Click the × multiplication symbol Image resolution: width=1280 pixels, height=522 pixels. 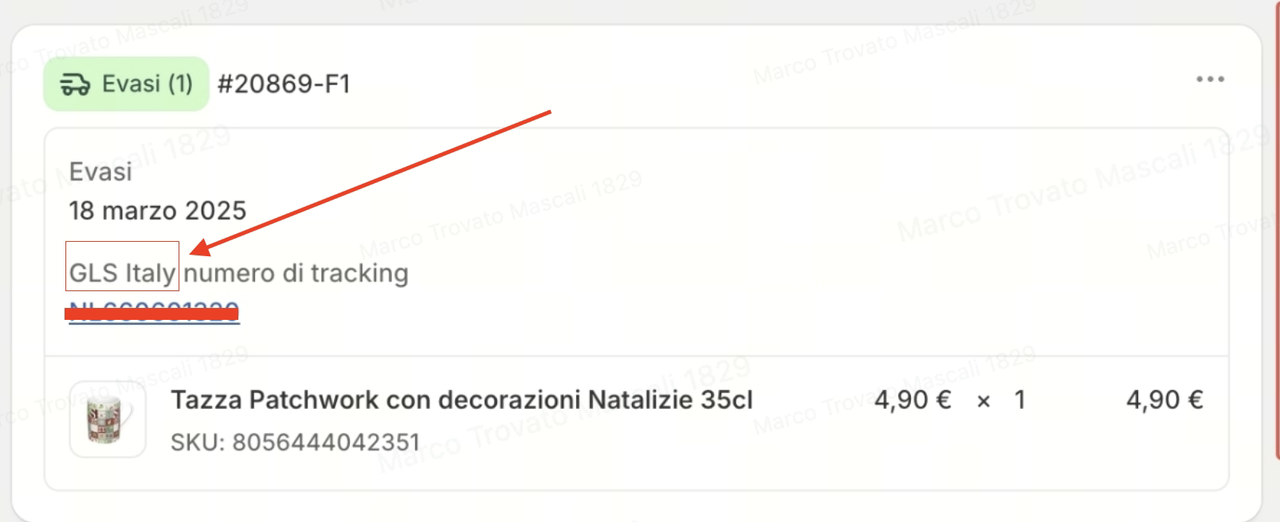(x=983, y=401)
